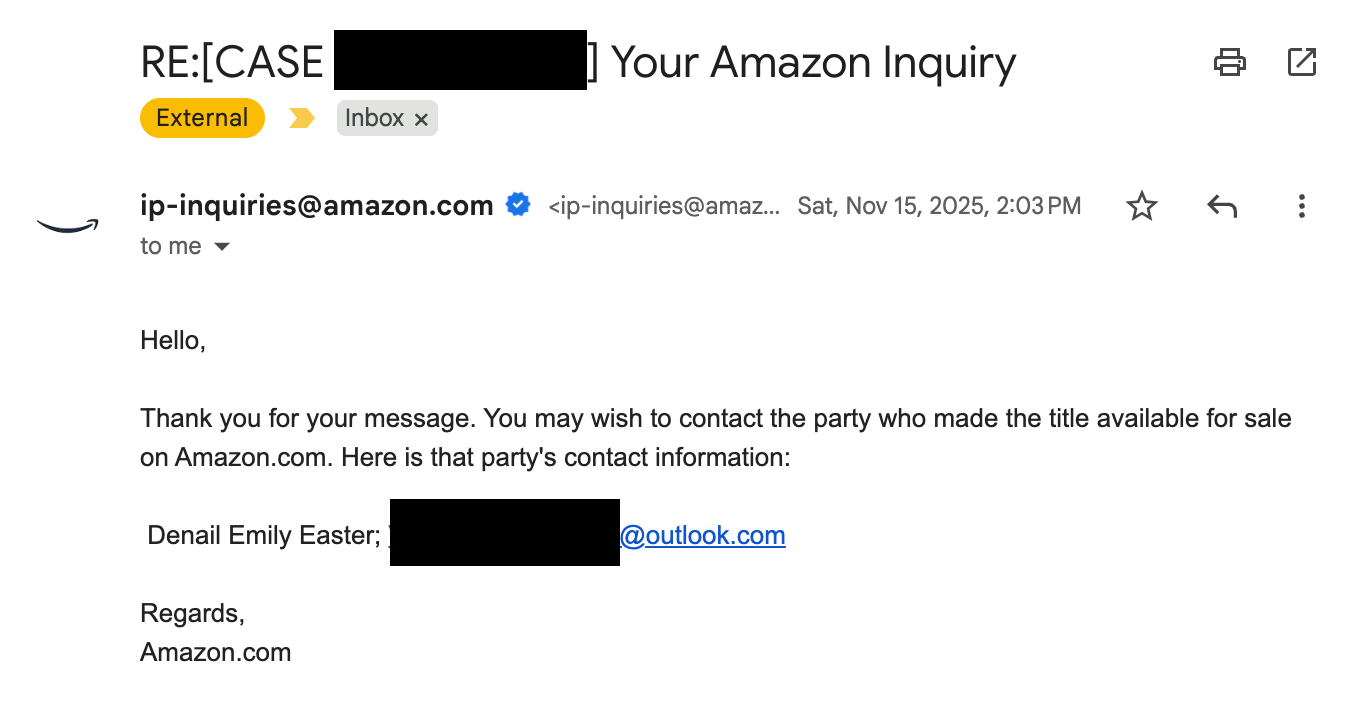Click the truncated sender address in angle brackets

point(664,207)
